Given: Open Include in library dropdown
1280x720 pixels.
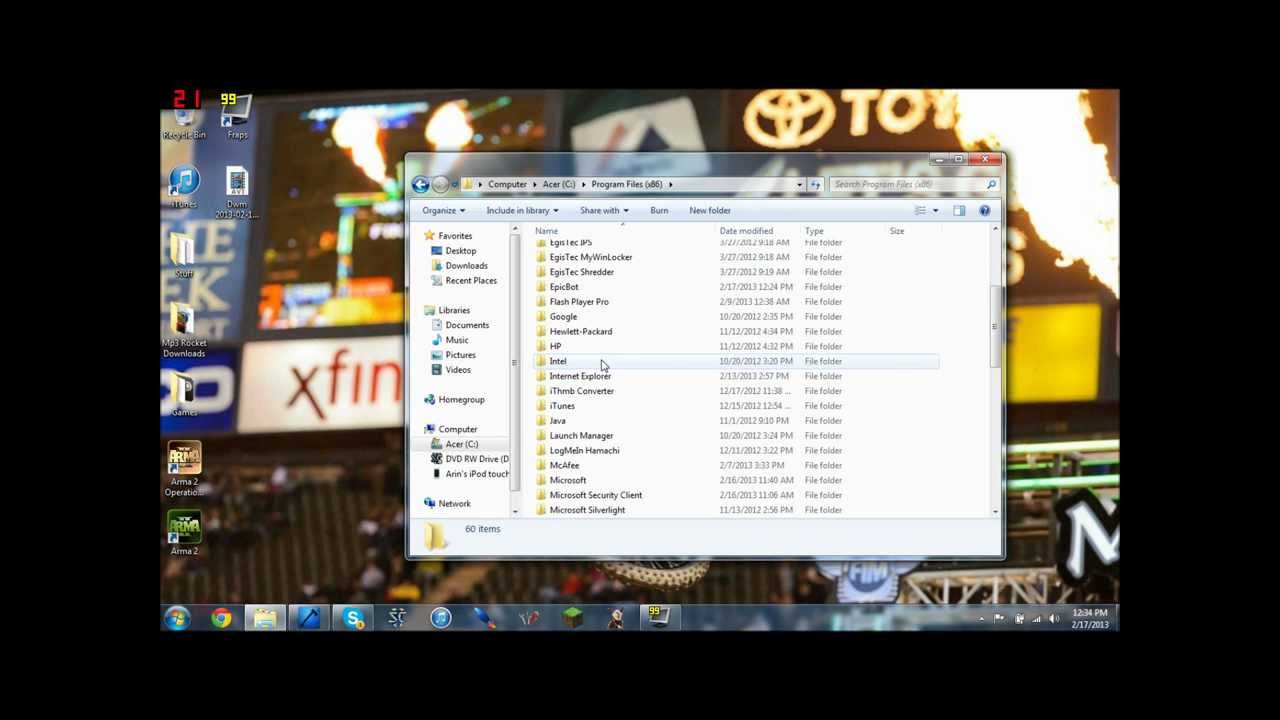Looking at the screenshot, I should [x=522, y=210].
